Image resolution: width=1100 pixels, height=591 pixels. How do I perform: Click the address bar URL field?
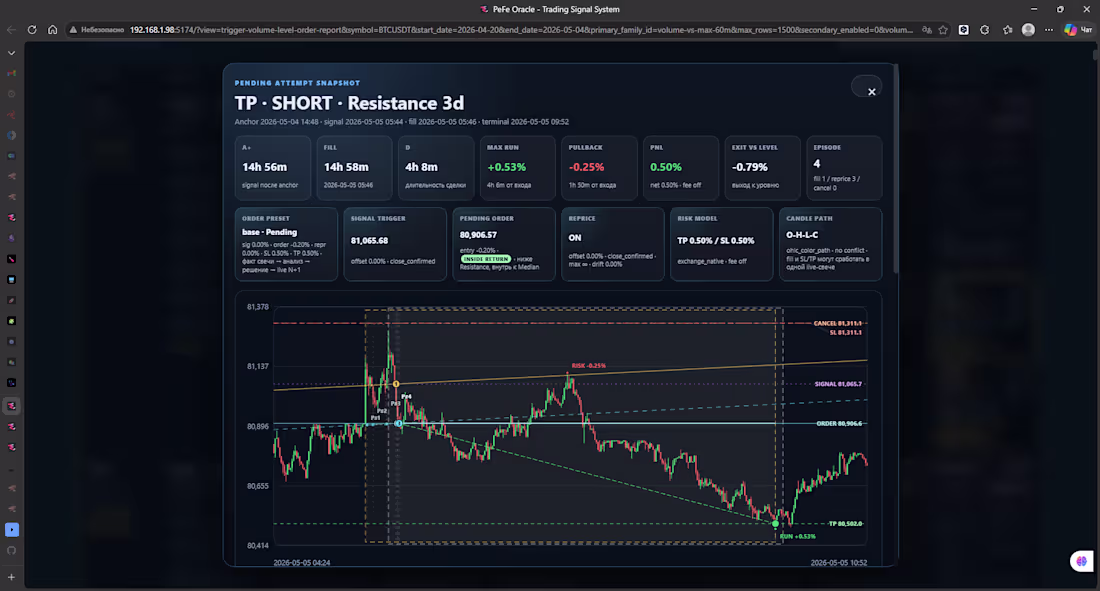521,30
